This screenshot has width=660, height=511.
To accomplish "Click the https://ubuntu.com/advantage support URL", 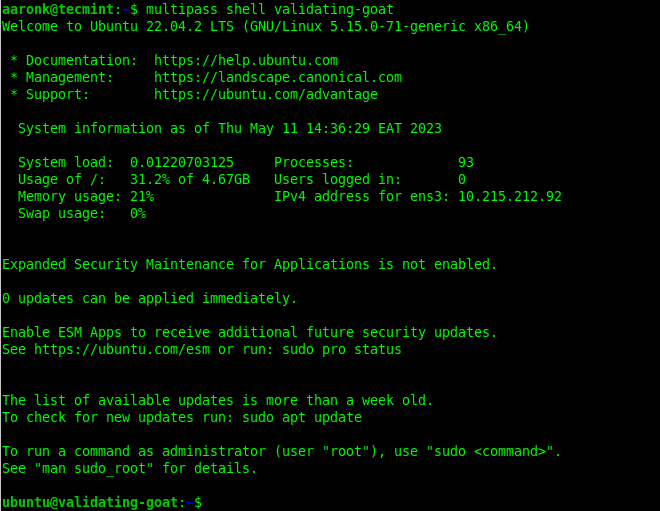I will tap(266, 94).
